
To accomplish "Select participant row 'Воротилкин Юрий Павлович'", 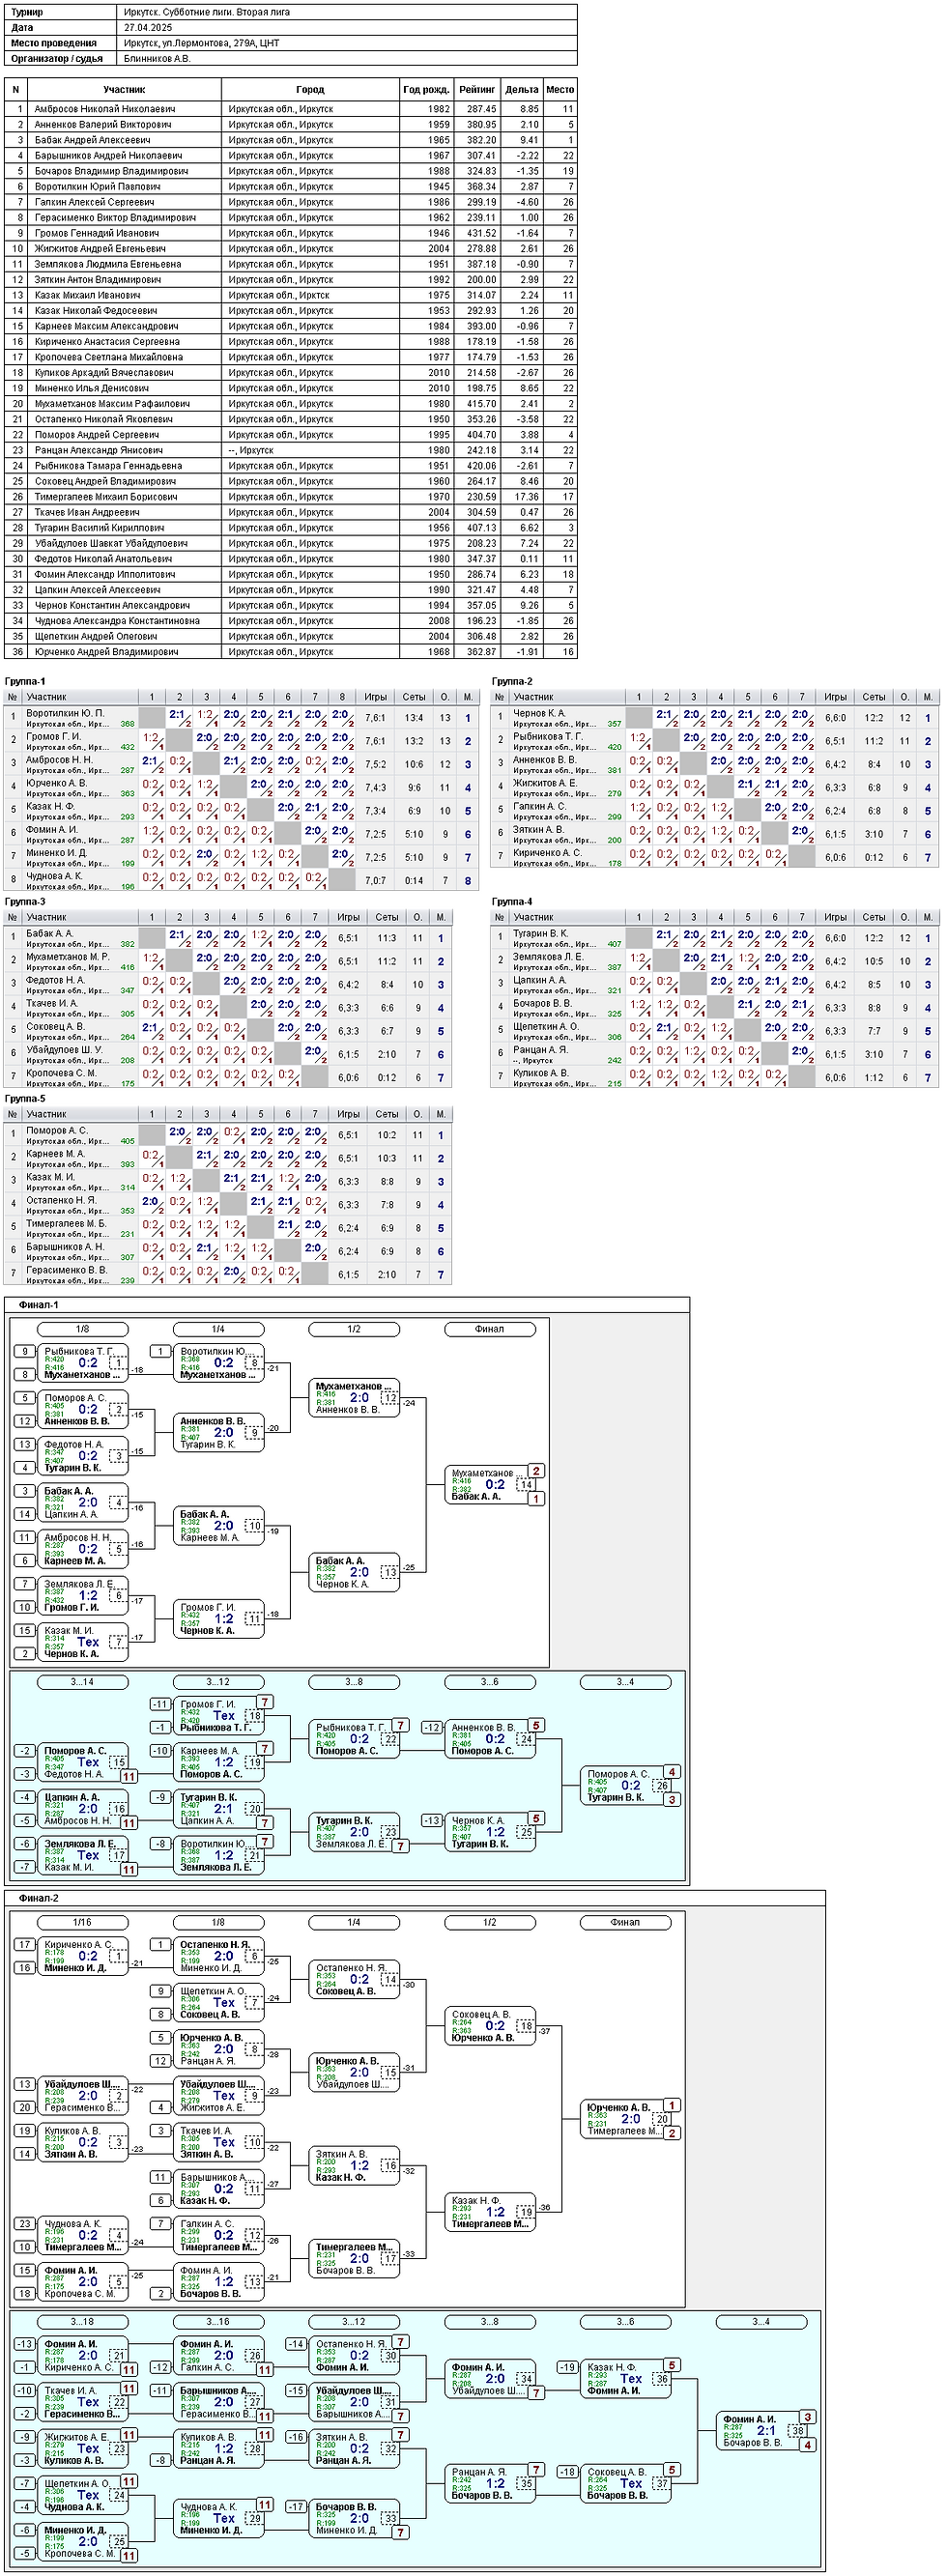I will pyautogui.click(x=291, y=187).
